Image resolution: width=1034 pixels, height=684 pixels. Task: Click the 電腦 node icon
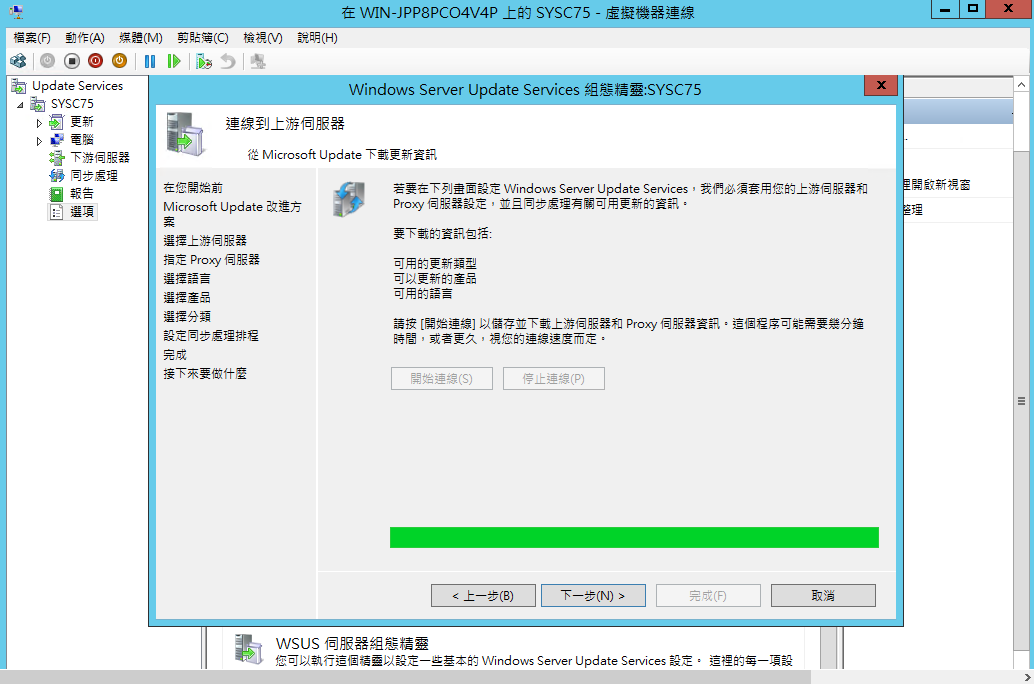point(57,140)
